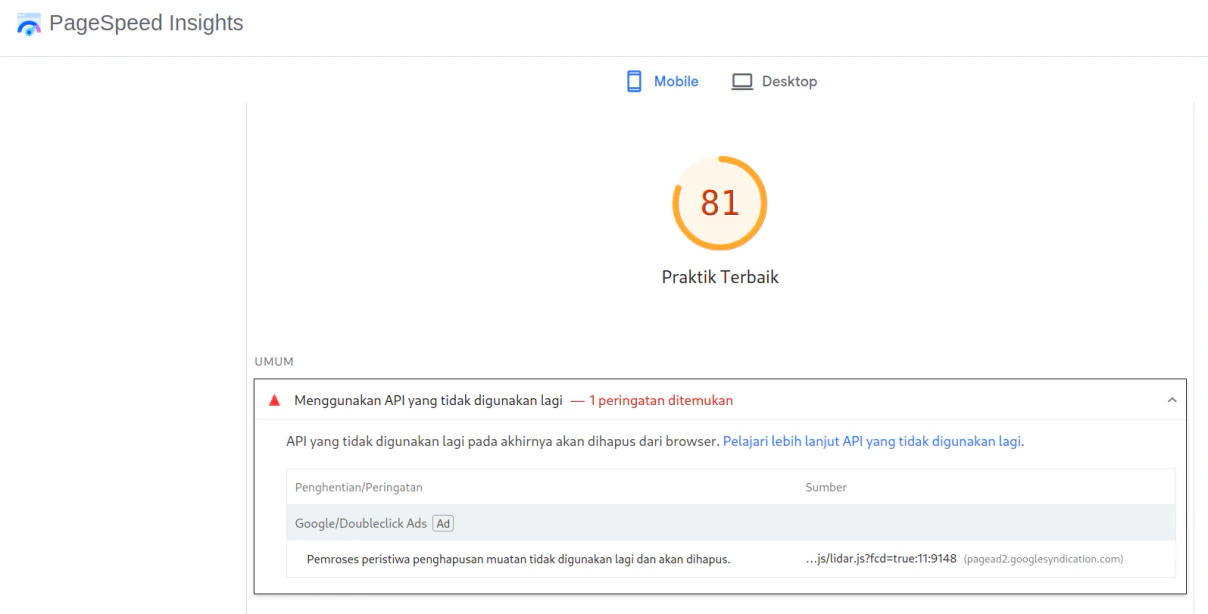Image resolution: width=1208 pixels, height=614 pixels.
Task: Click the 81 score gauge
Action: pos(720,203)
